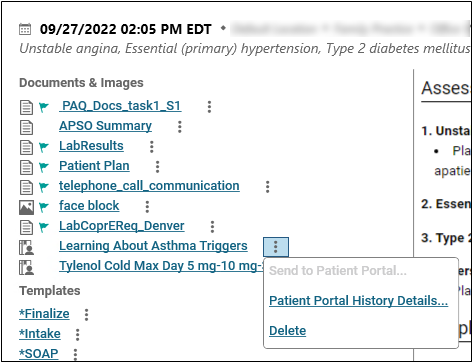Screen dimensions: 472x362
Task: Open the *Intake template link
Action: (40, 334)
